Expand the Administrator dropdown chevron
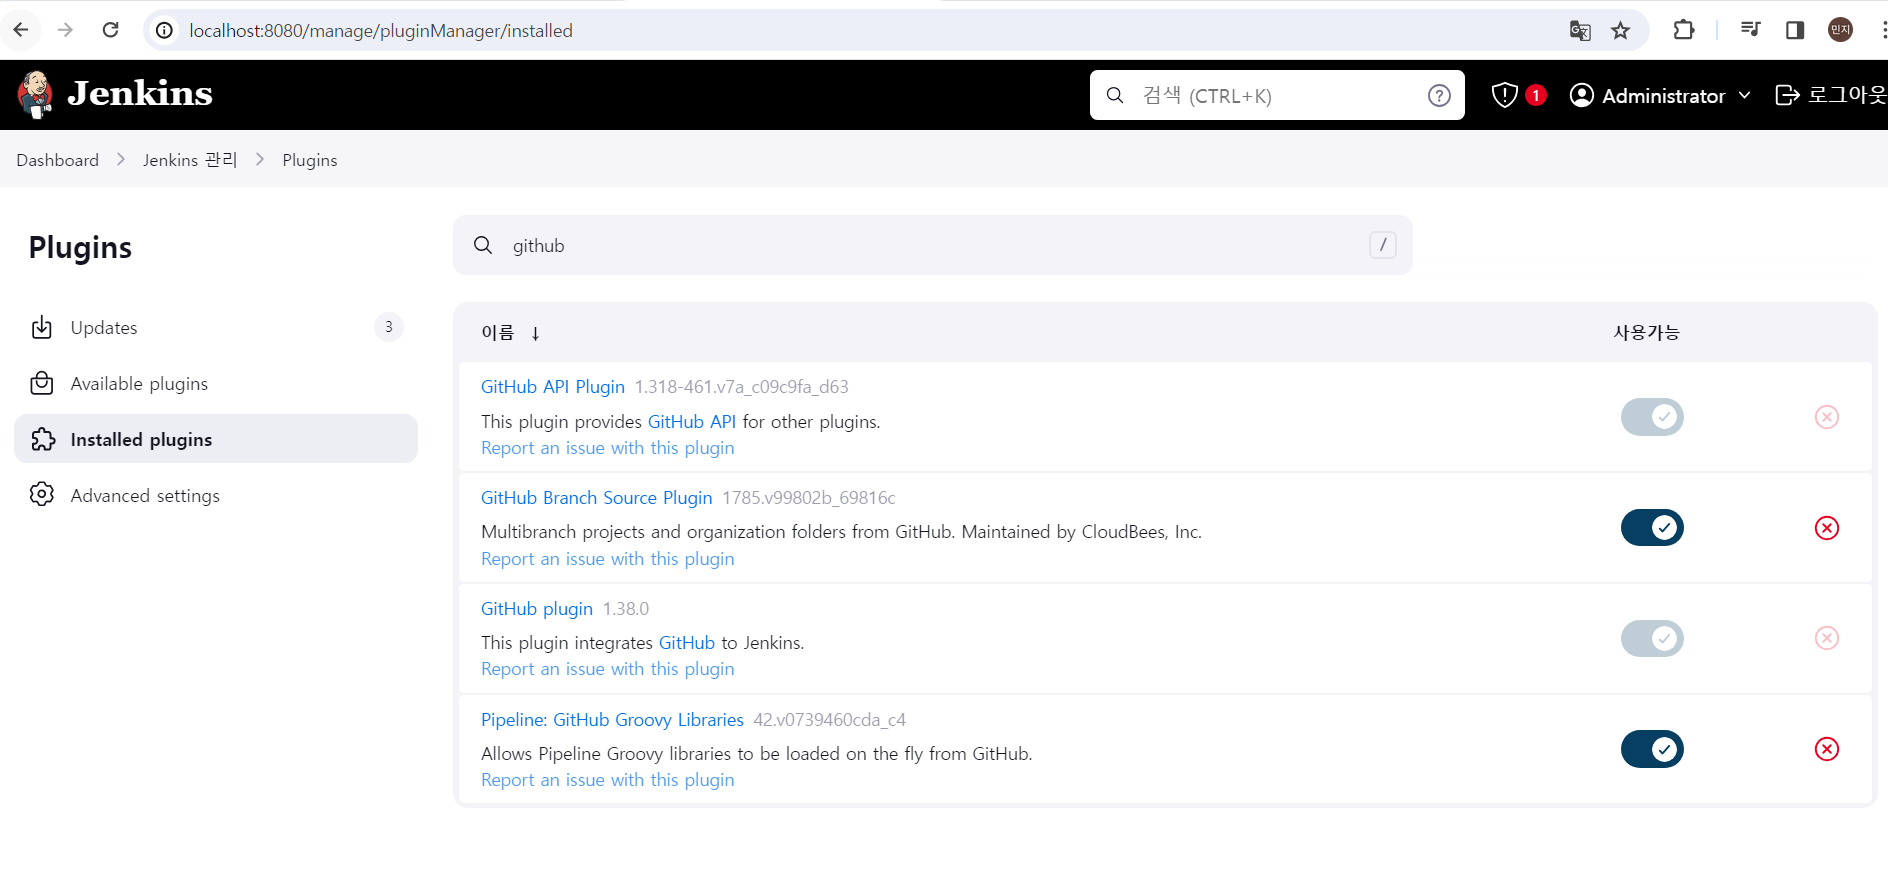The image size is (1888, 877). click(x=1745, y=95)
